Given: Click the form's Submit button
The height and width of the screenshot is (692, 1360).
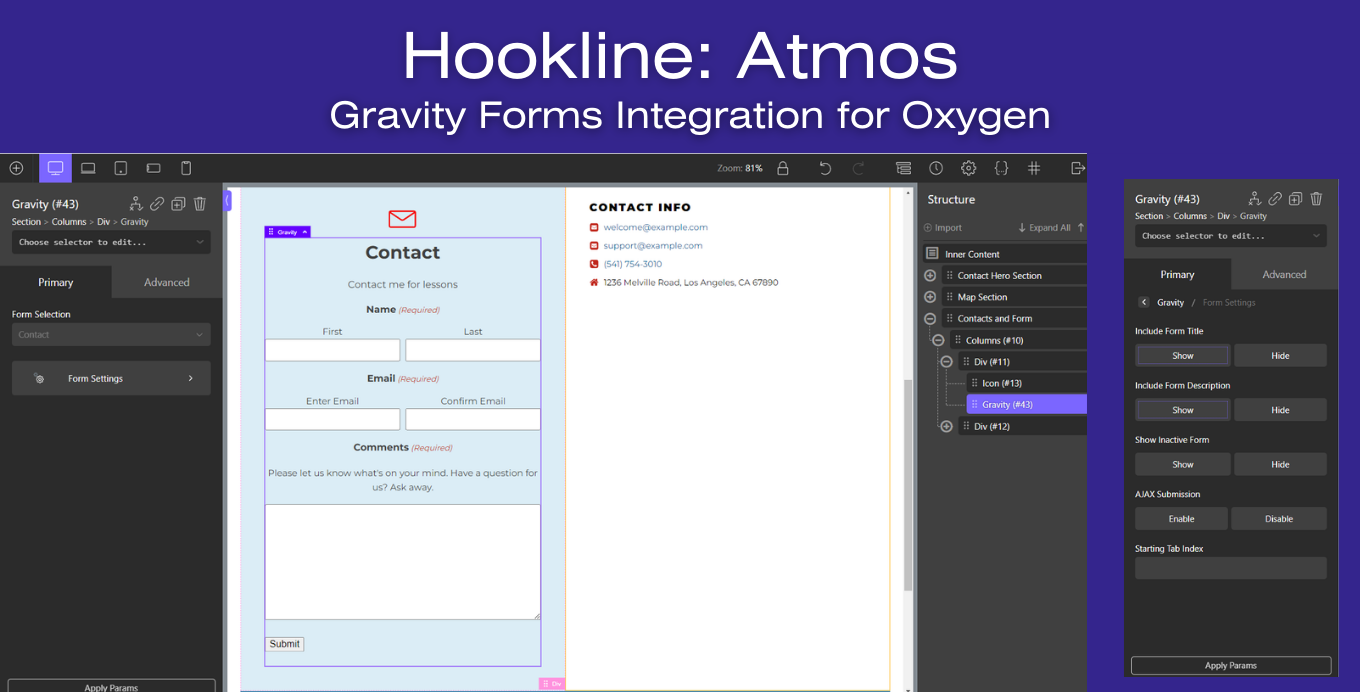Looking at the screenshot, I should (x=284, y=644).
